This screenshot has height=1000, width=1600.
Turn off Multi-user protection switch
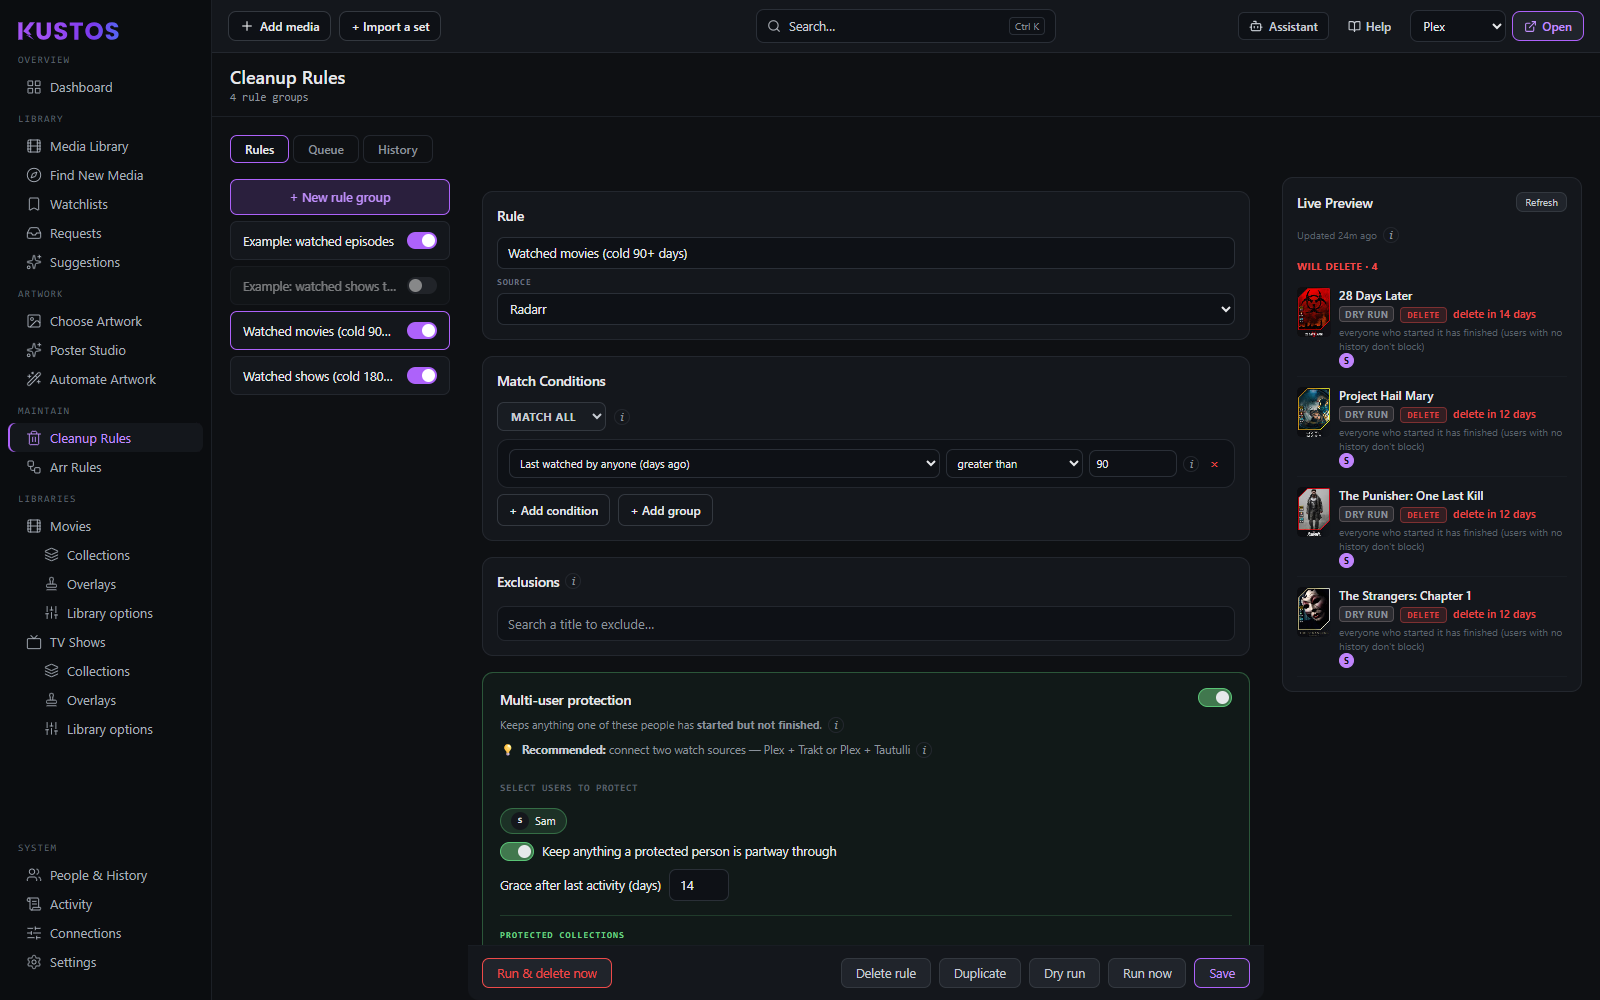[x=1215, y=698]
